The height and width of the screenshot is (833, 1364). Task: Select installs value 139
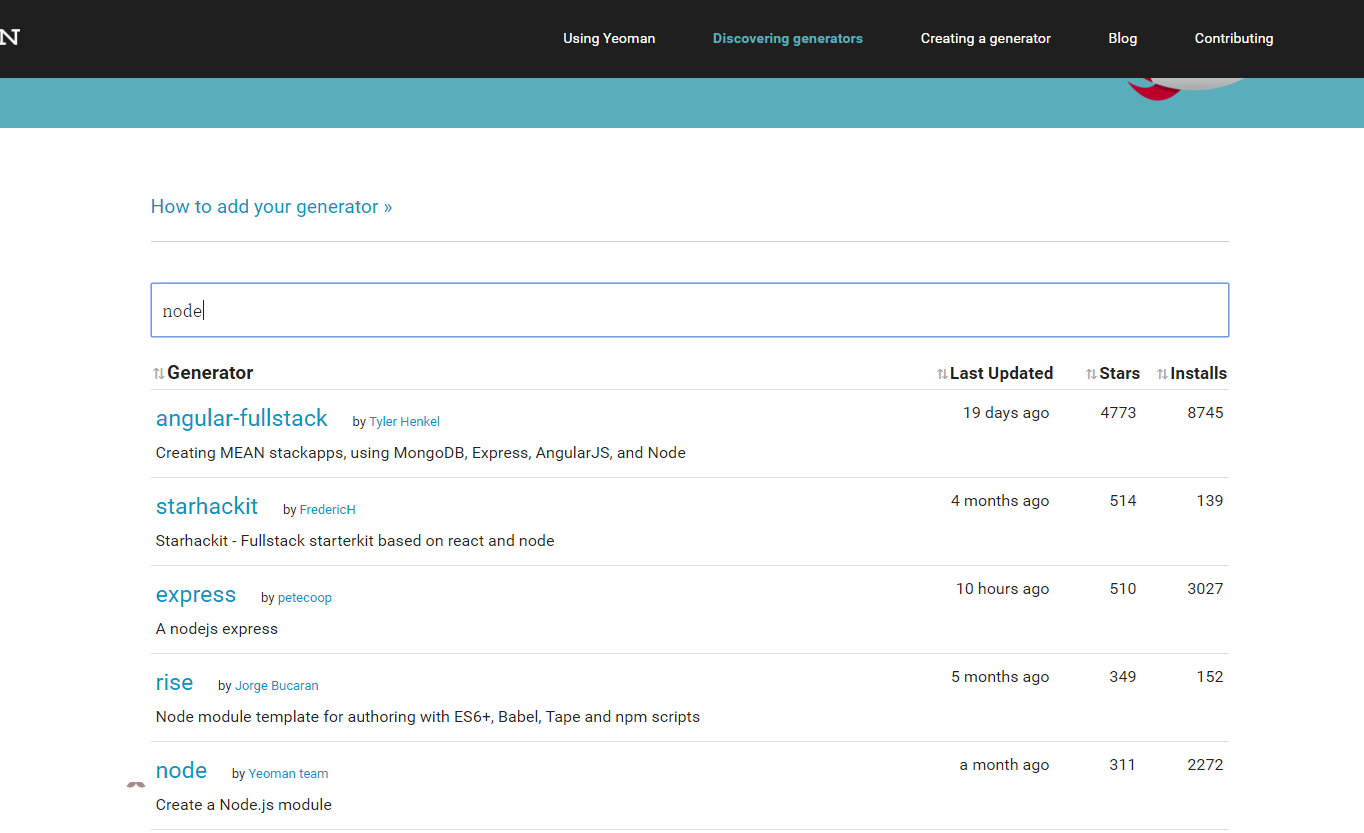(x=1210, y=501)
